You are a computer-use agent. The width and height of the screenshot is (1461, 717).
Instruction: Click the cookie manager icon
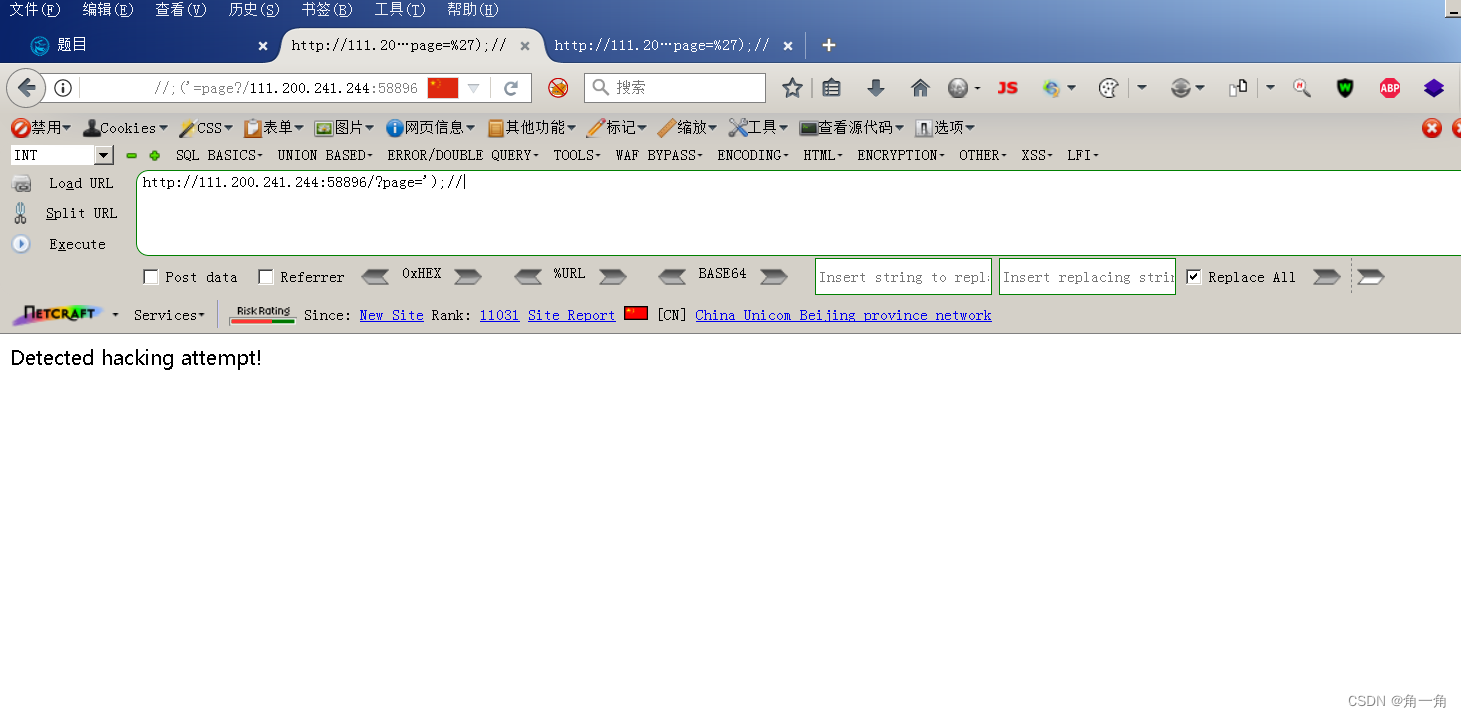(x=1107, y=88)
